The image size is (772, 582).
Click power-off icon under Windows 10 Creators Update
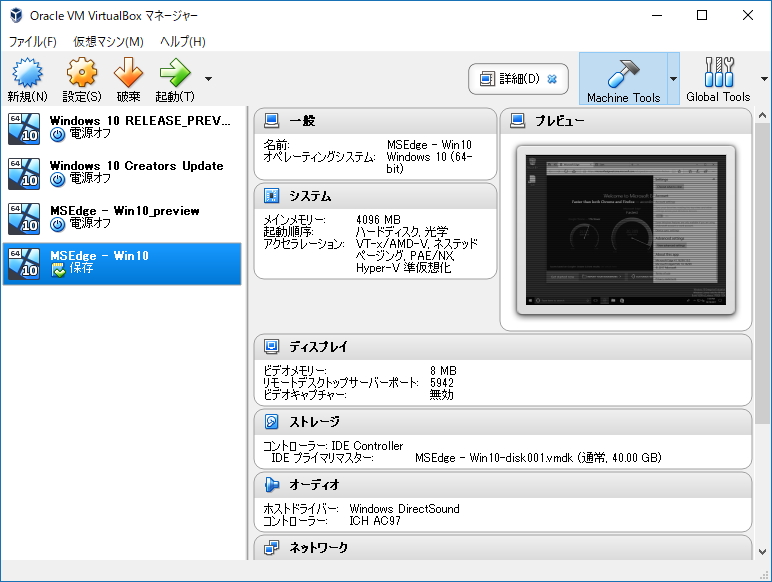click(58, 180)
